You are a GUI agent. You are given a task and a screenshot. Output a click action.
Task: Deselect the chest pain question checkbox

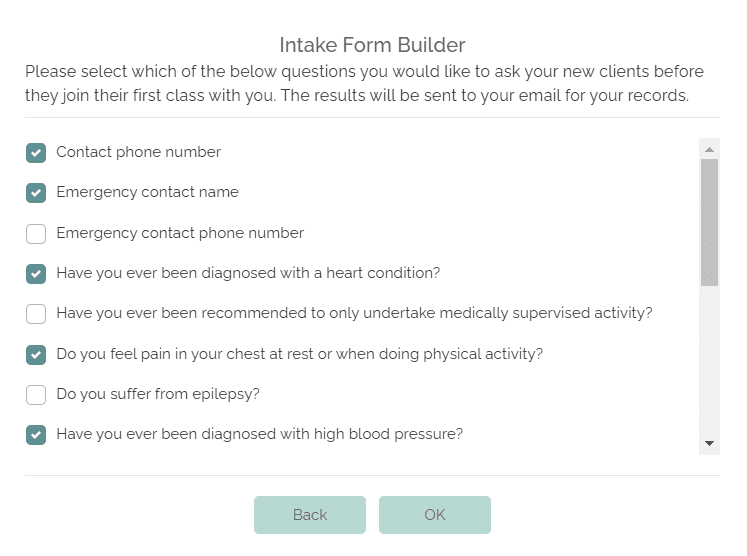36,355
